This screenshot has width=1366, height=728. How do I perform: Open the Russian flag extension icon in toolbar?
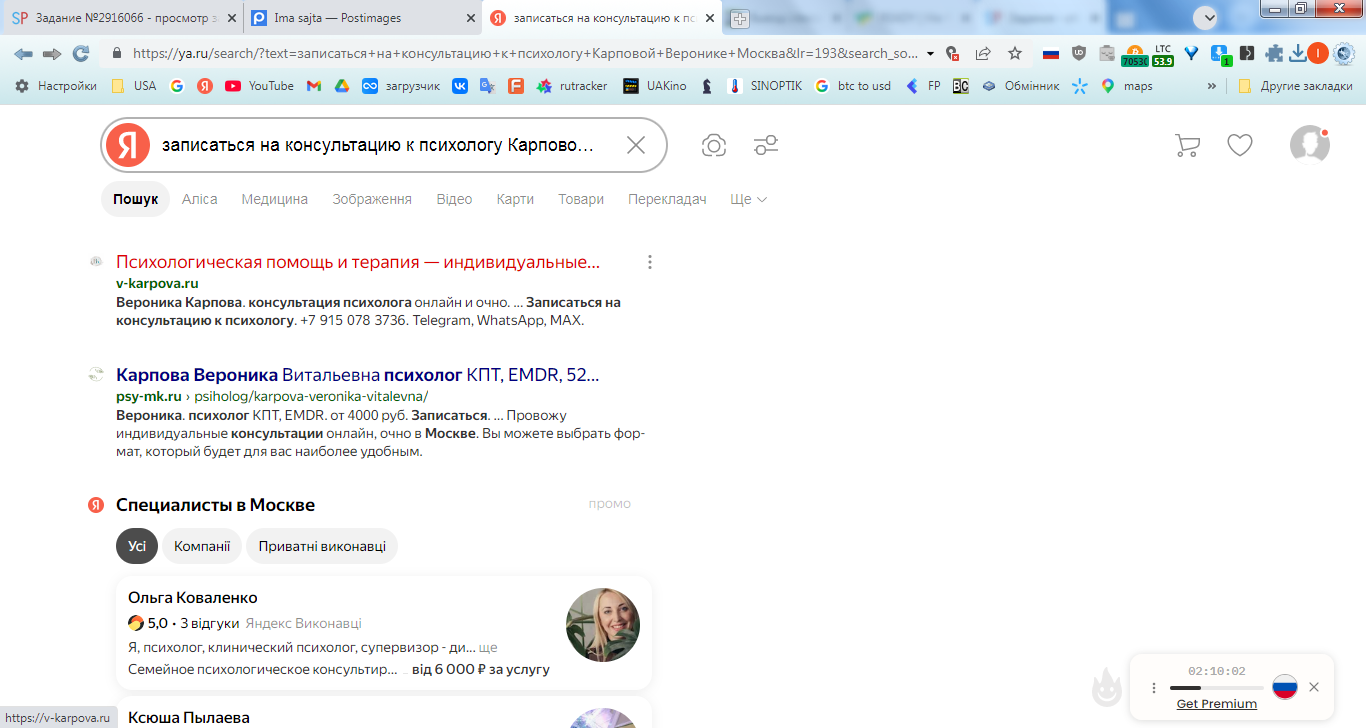[1050, 54]
